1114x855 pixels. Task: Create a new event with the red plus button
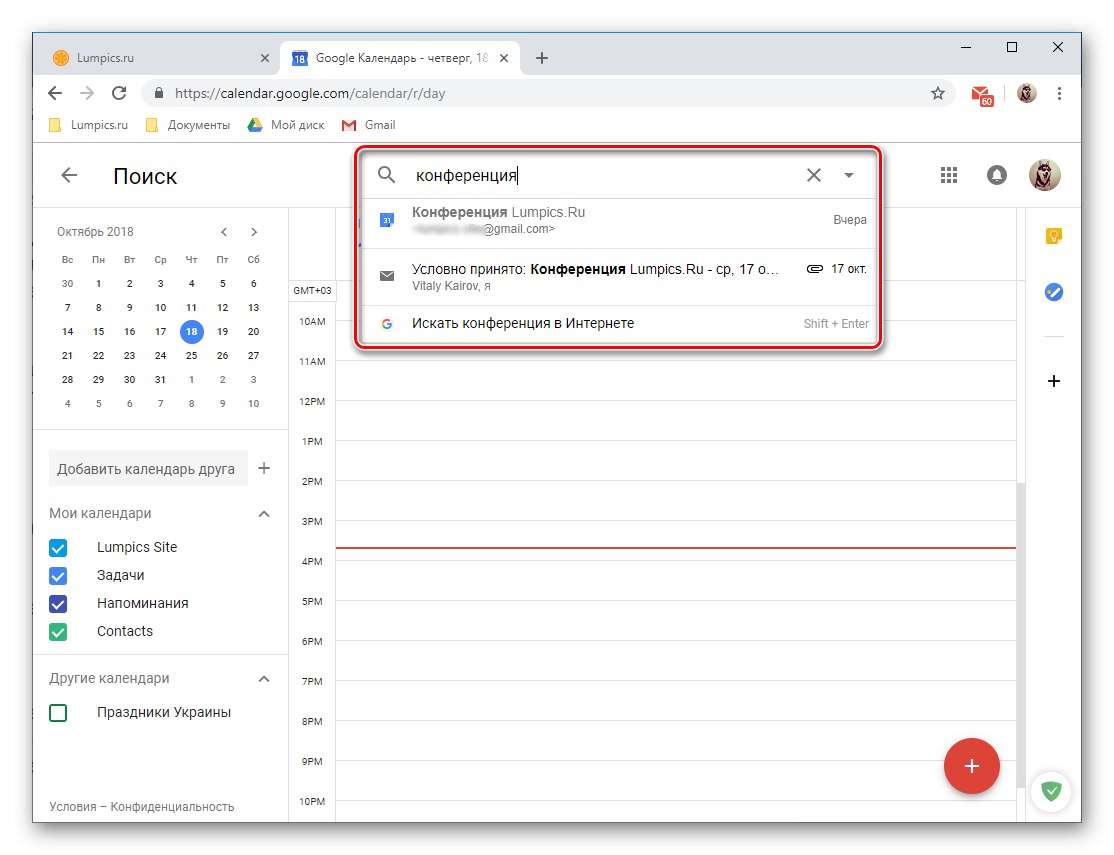click(971, 766)
